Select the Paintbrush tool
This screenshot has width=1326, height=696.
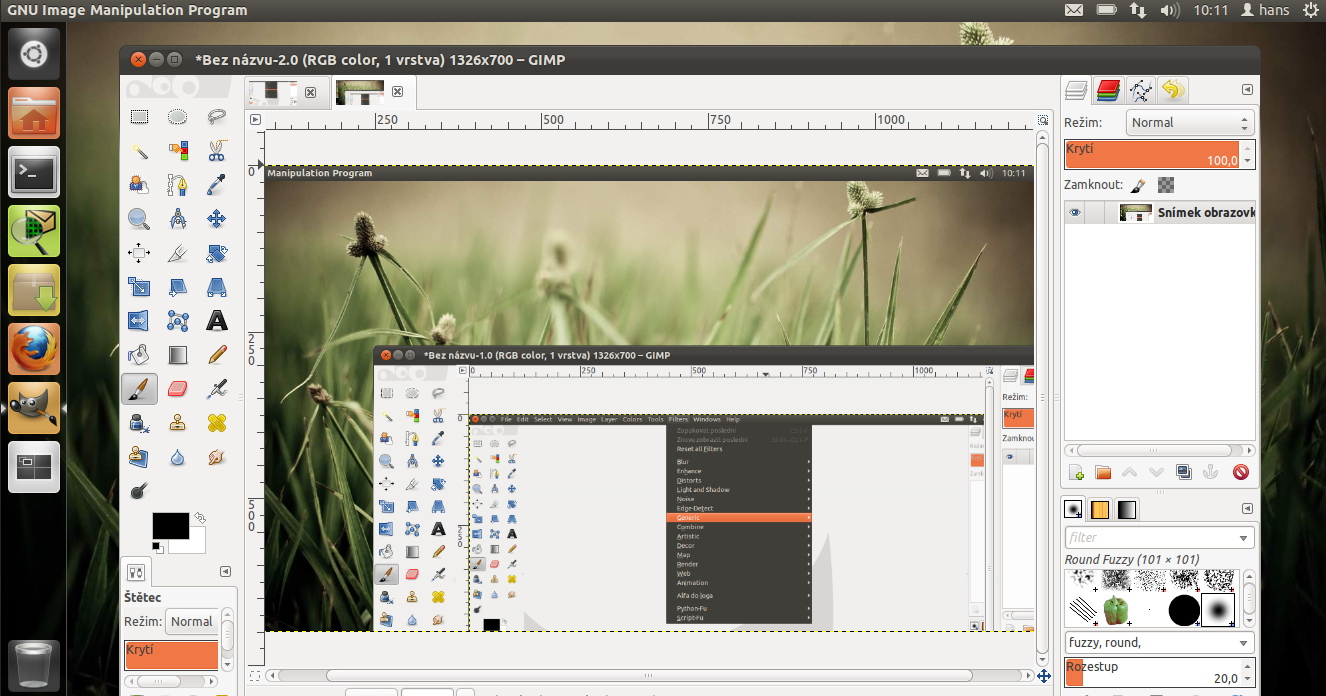click(139, 389)
